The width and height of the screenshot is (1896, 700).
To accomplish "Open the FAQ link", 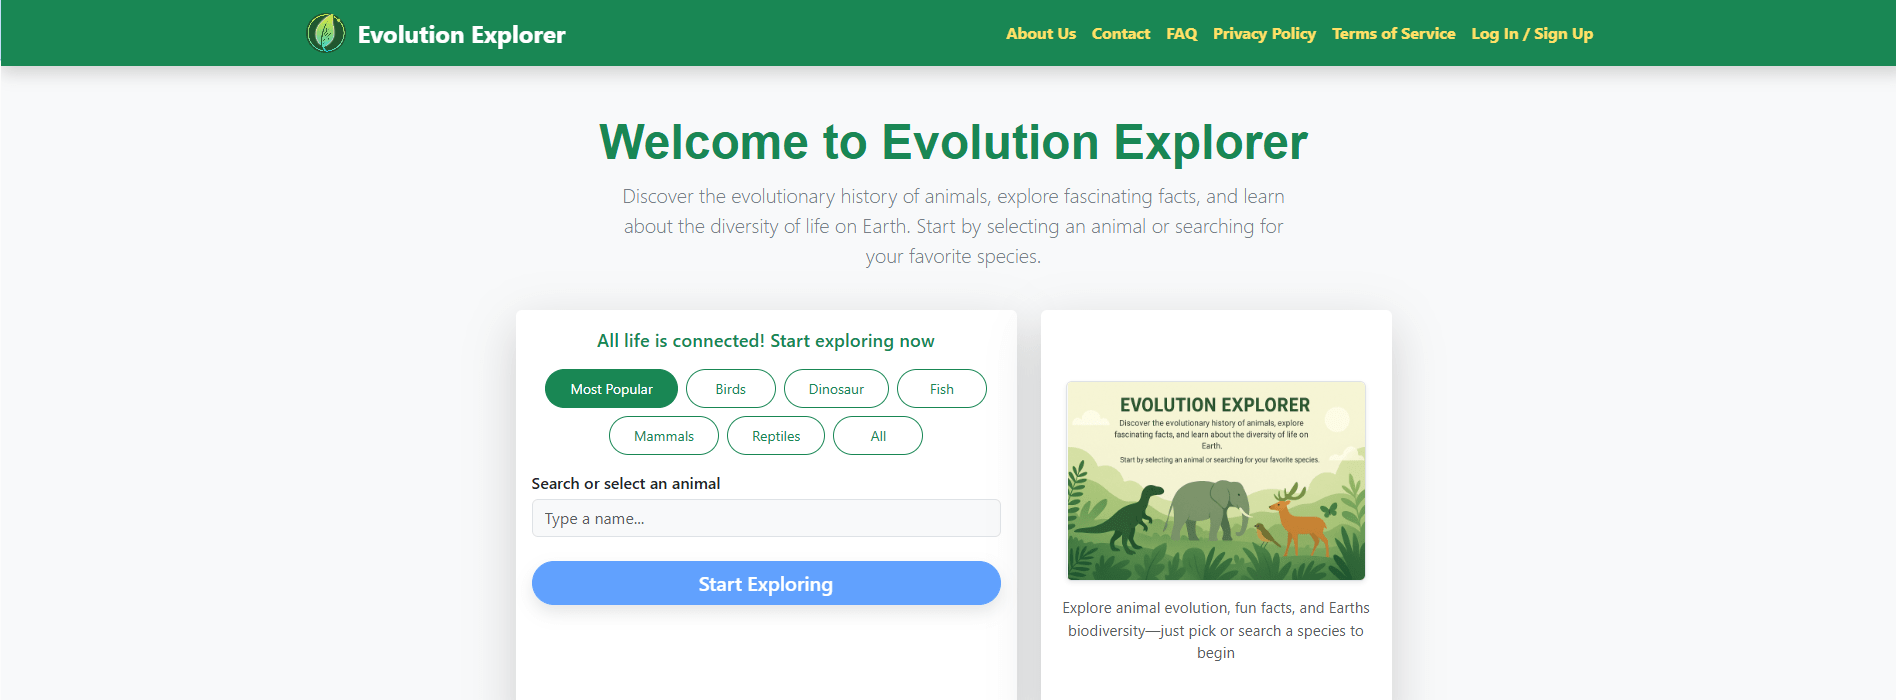I will point(1181,34).
